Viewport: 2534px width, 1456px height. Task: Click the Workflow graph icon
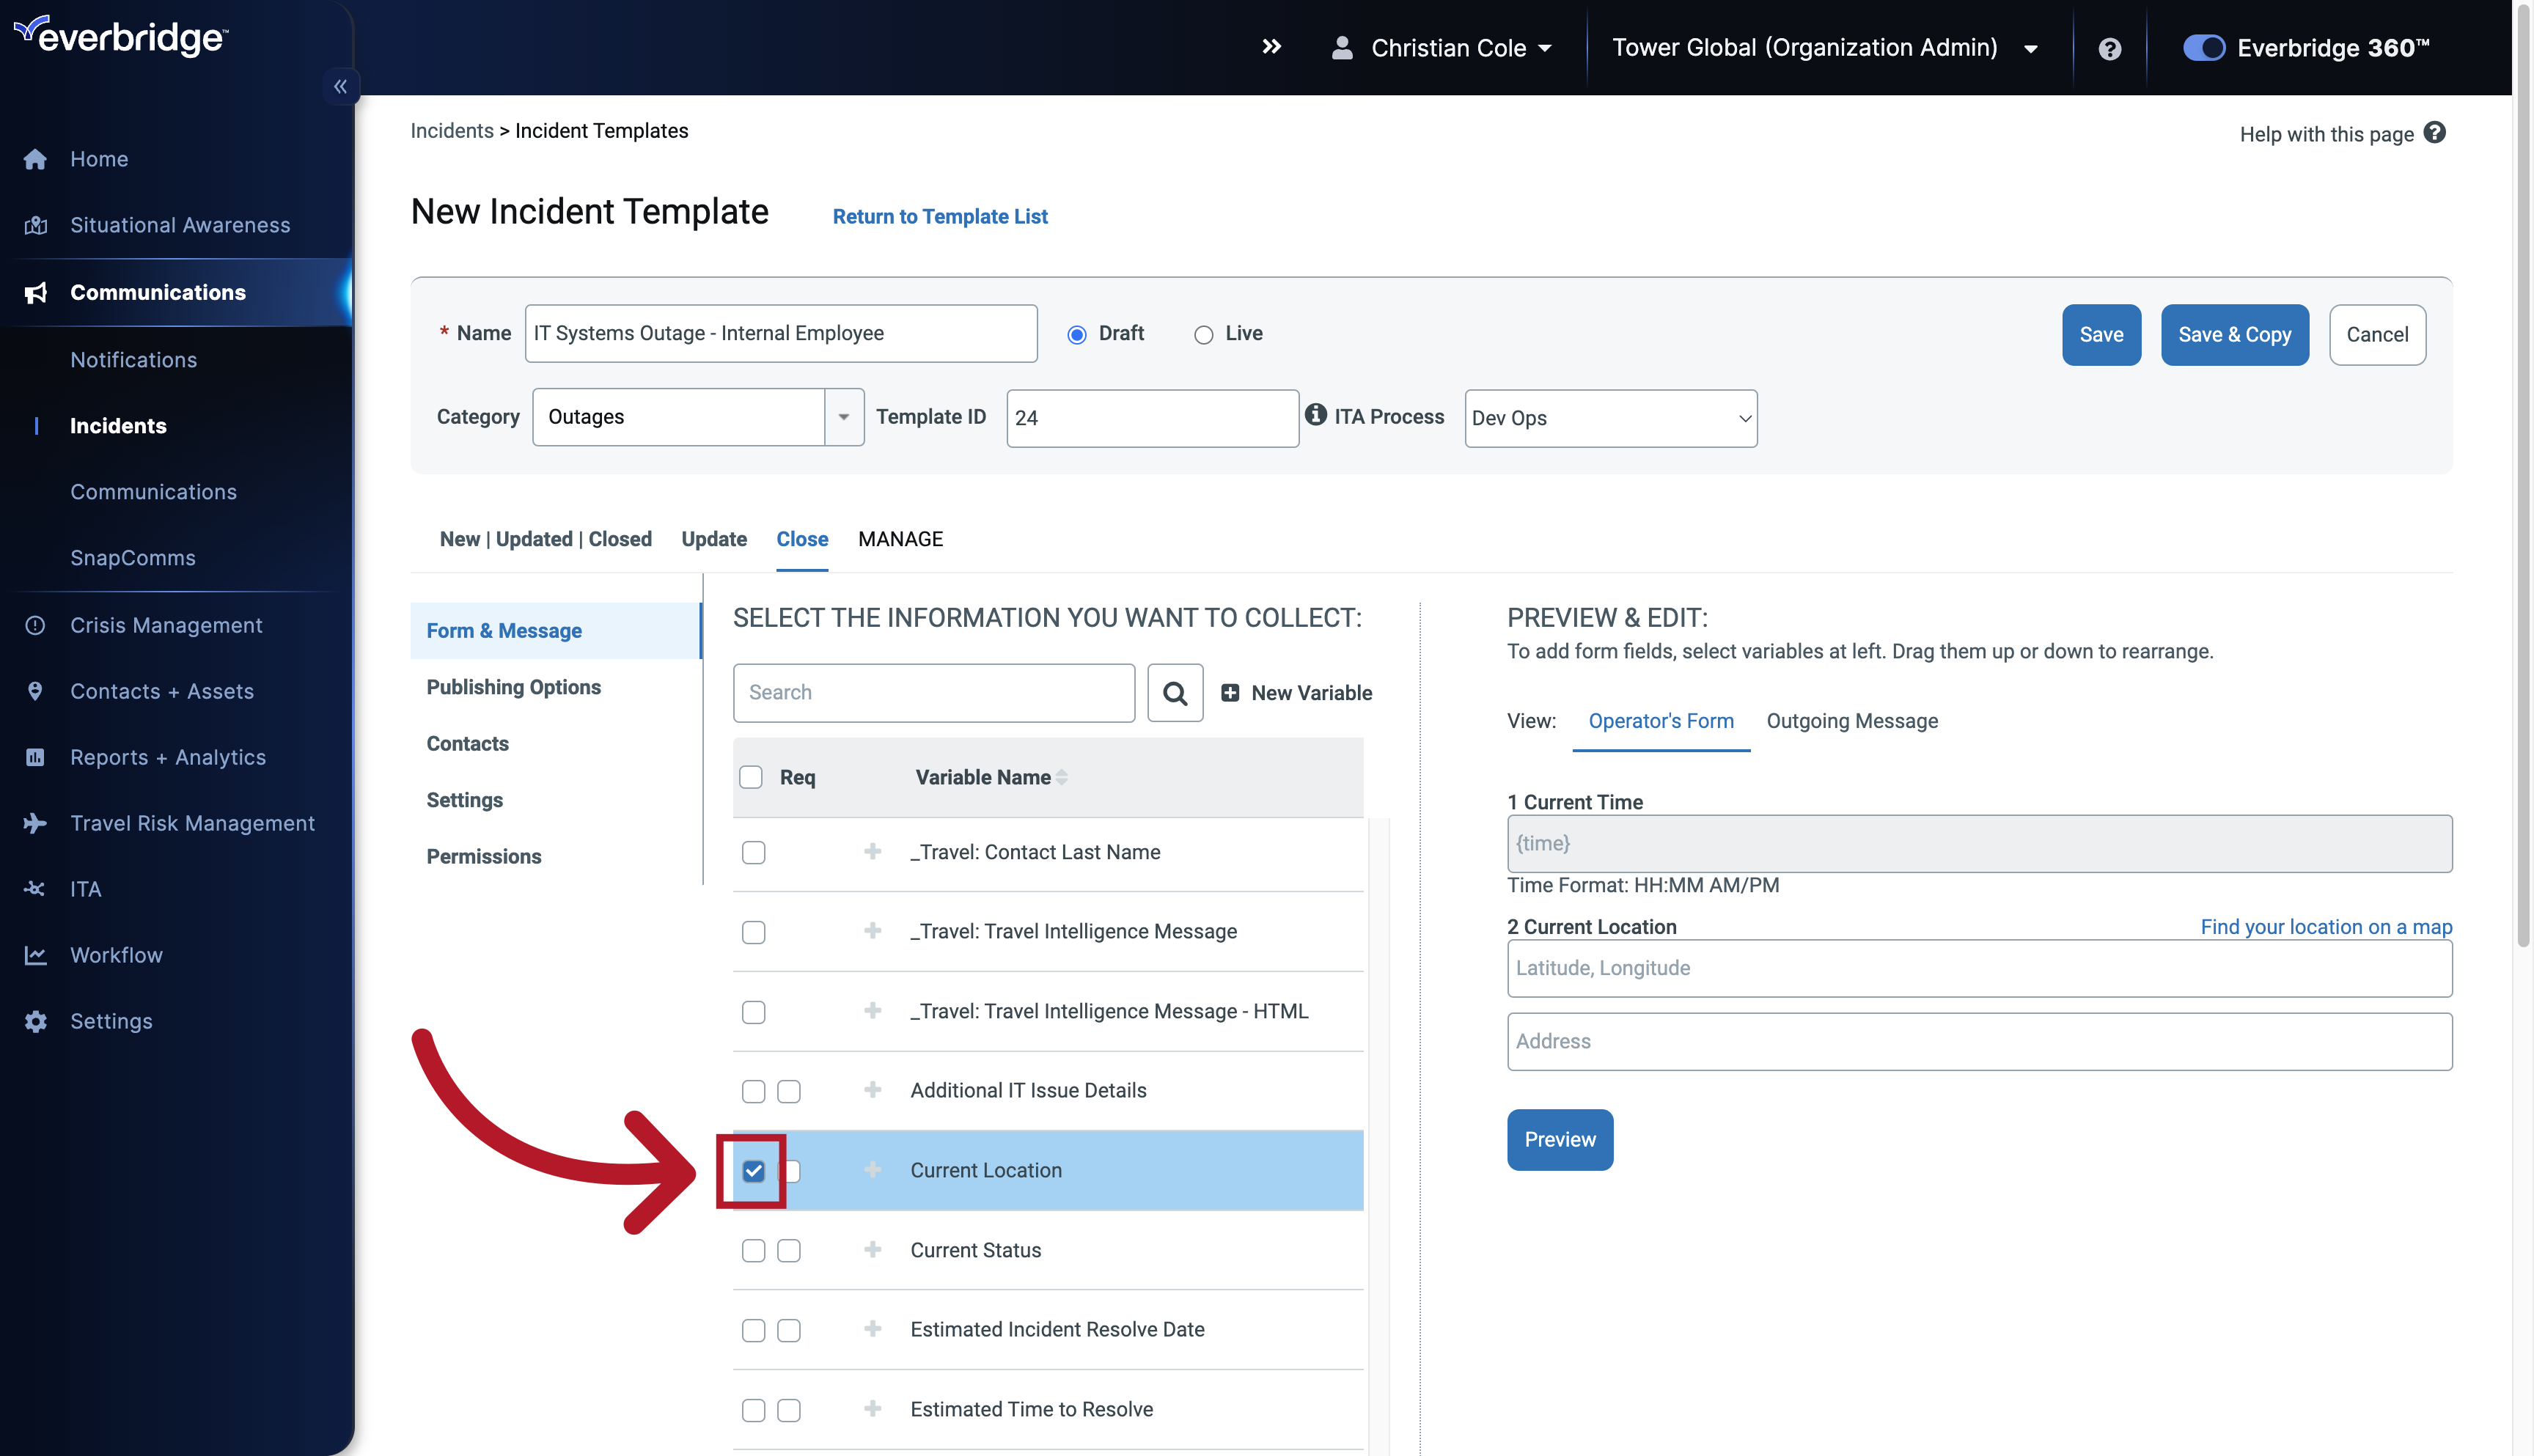pyautogui.click(x=35, y=955)
